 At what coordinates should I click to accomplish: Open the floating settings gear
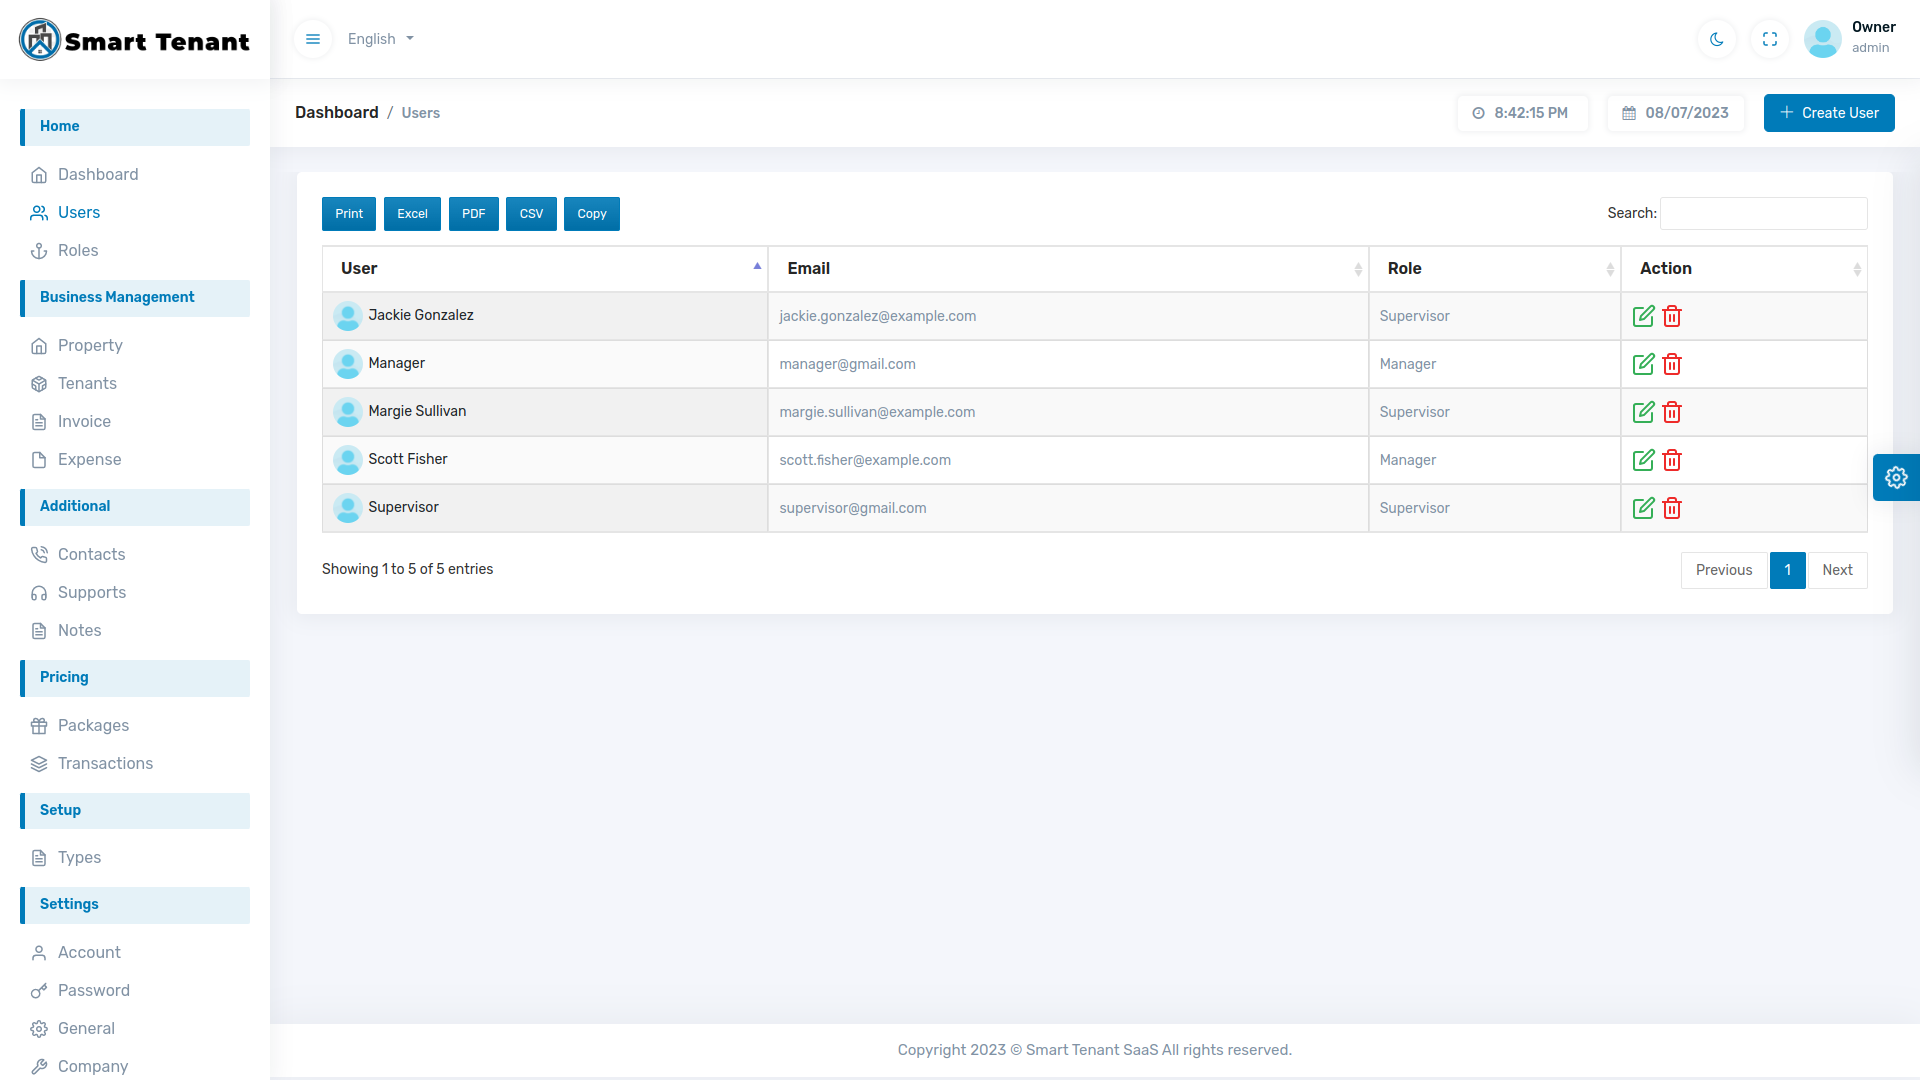(x=1897, y=477)
